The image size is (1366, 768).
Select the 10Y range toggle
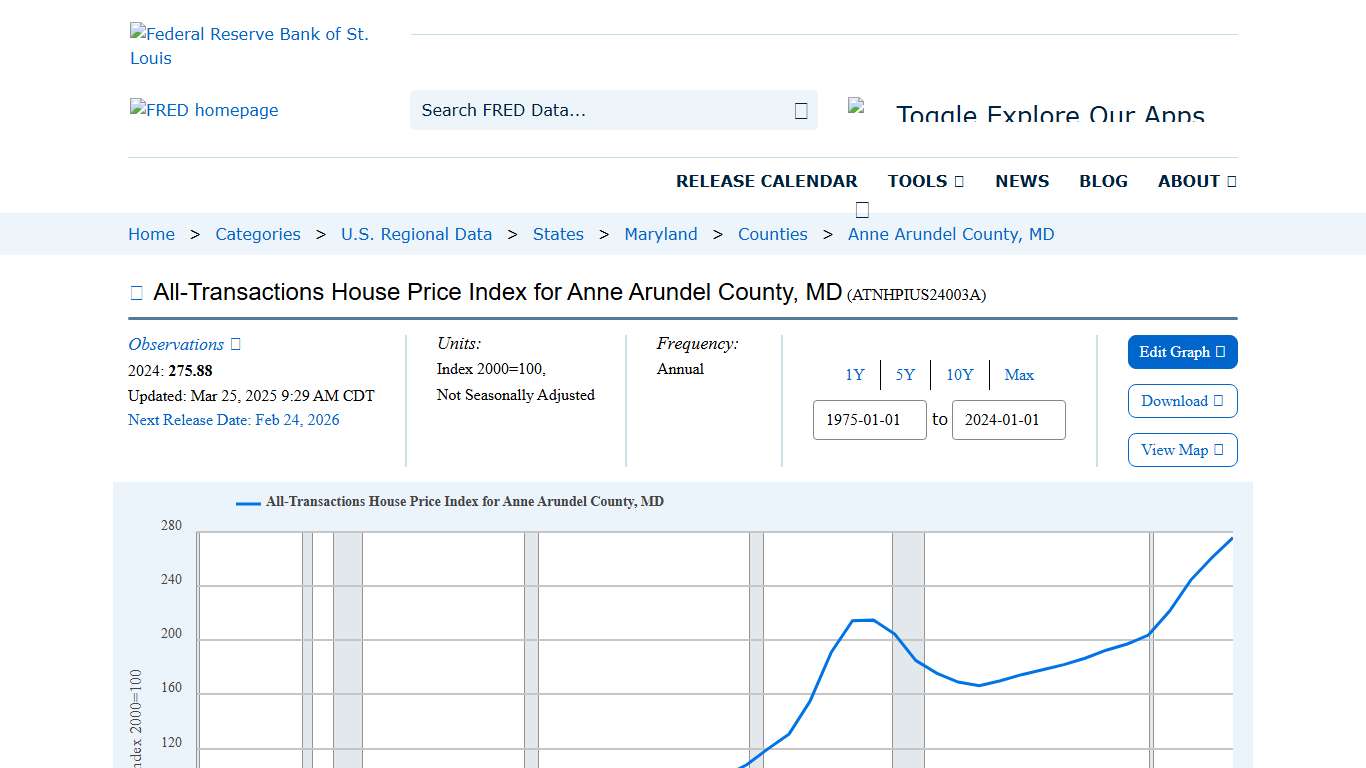(x=959, y=375)
